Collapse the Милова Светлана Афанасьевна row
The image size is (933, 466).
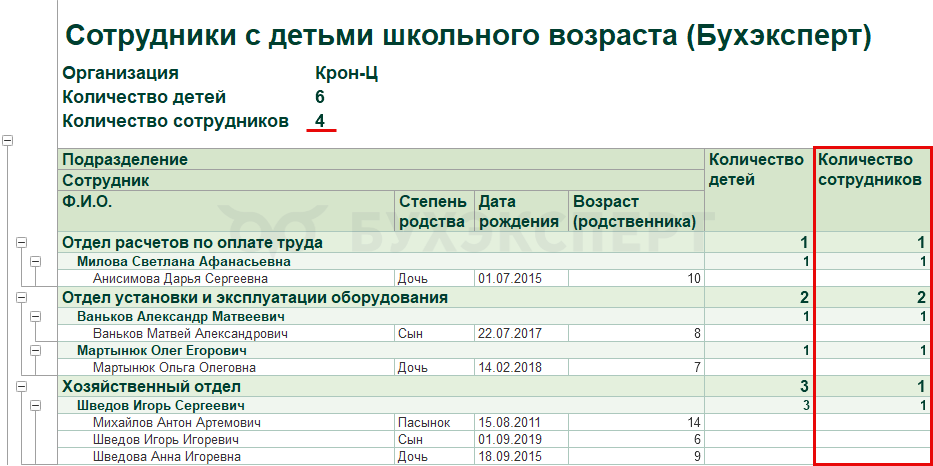[x=36, y=261]
